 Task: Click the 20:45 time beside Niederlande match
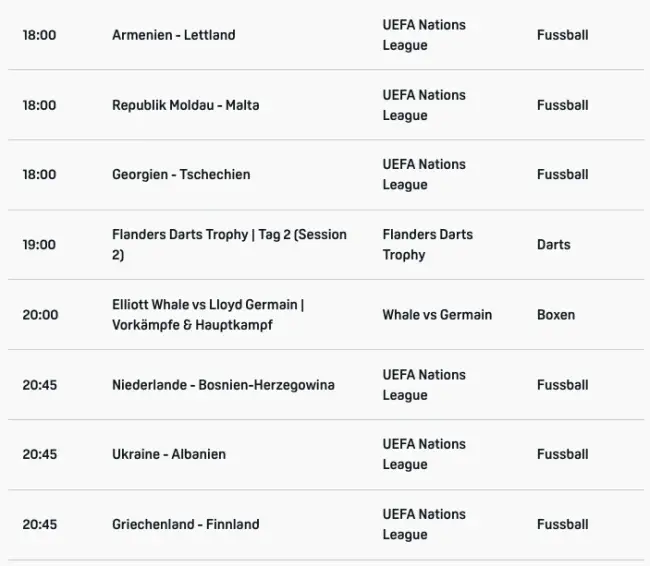pyautogui.click(x=40, y=385)
